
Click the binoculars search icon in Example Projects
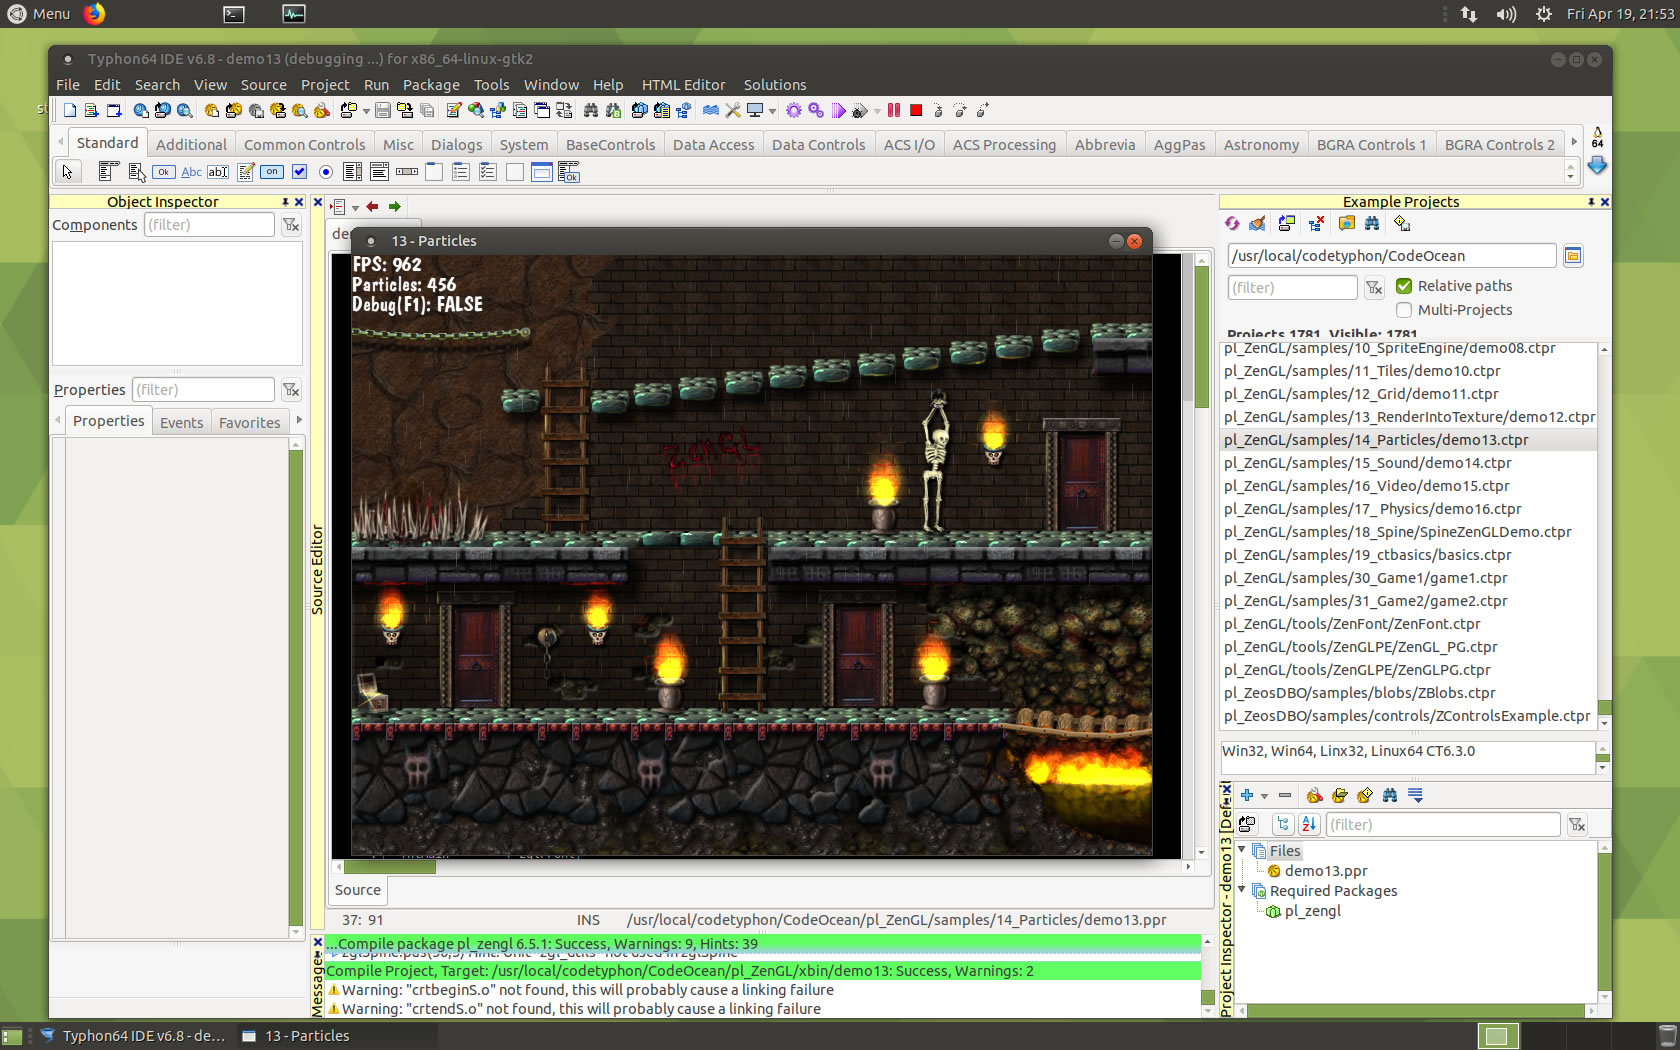coord(1372,224)
